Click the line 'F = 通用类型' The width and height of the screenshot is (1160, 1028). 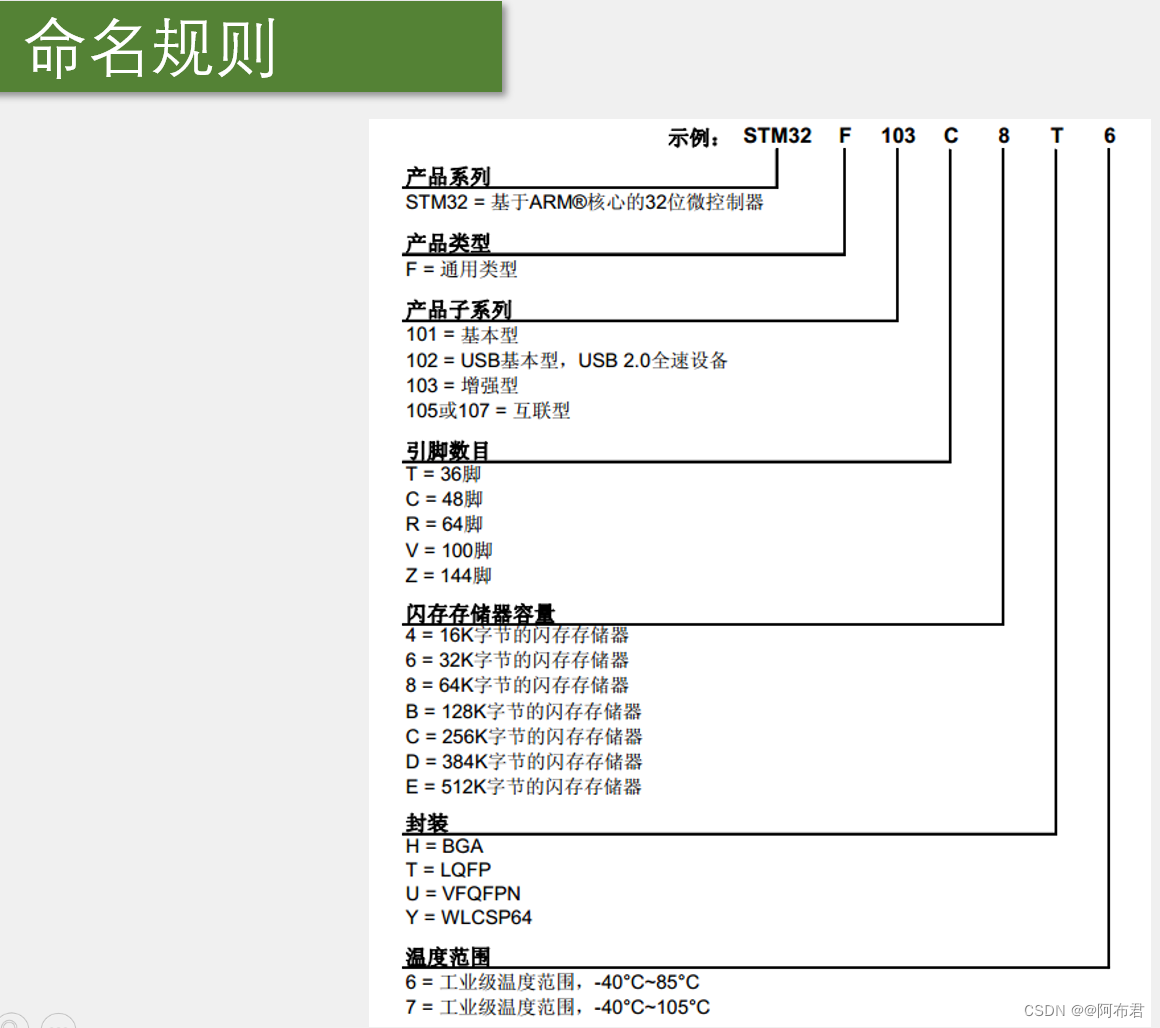pyautogui.click(x=461, y=269)
